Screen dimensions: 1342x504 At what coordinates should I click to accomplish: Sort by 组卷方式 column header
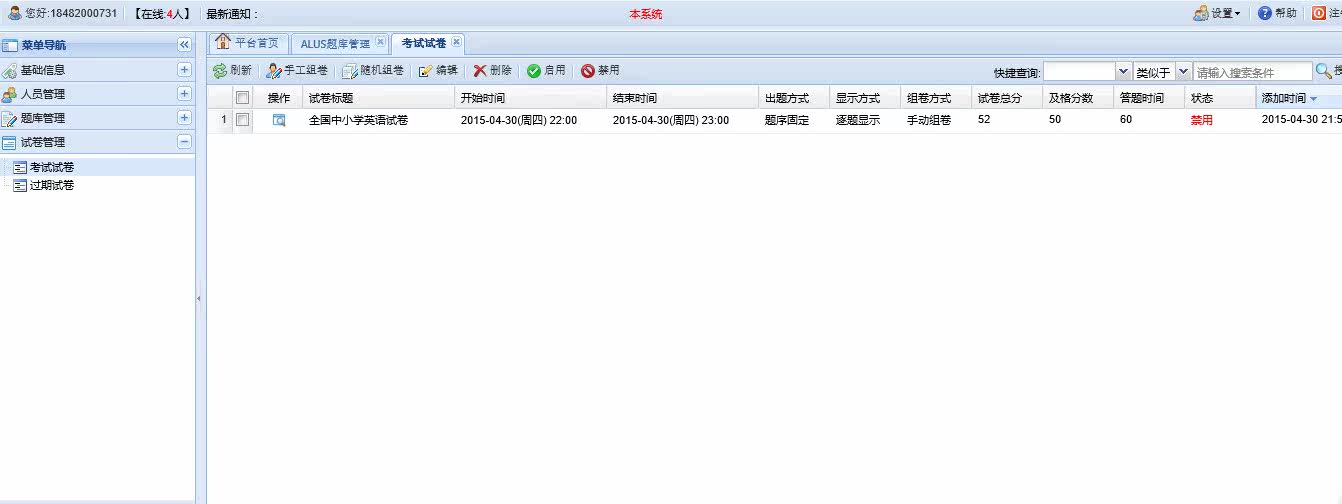pos(936,98)
